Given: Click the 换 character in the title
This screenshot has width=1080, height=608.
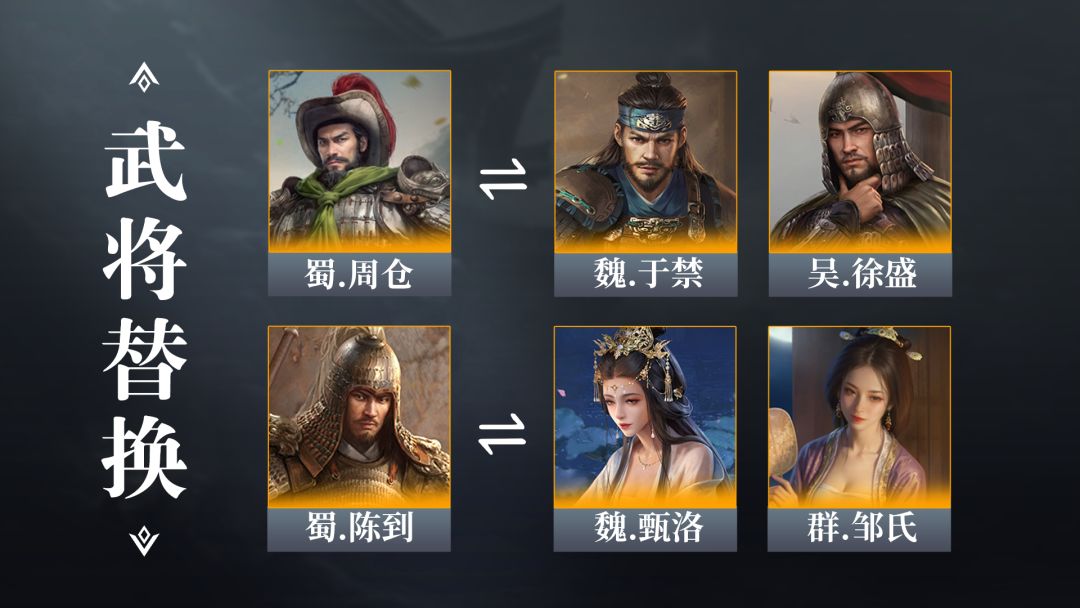Looking at the screenshot, I should (145, 458).
